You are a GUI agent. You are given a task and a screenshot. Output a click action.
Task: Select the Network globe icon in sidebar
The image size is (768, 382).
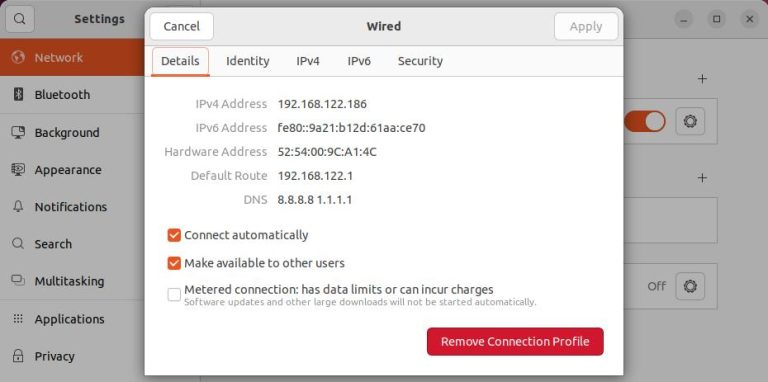pos(19,57)
